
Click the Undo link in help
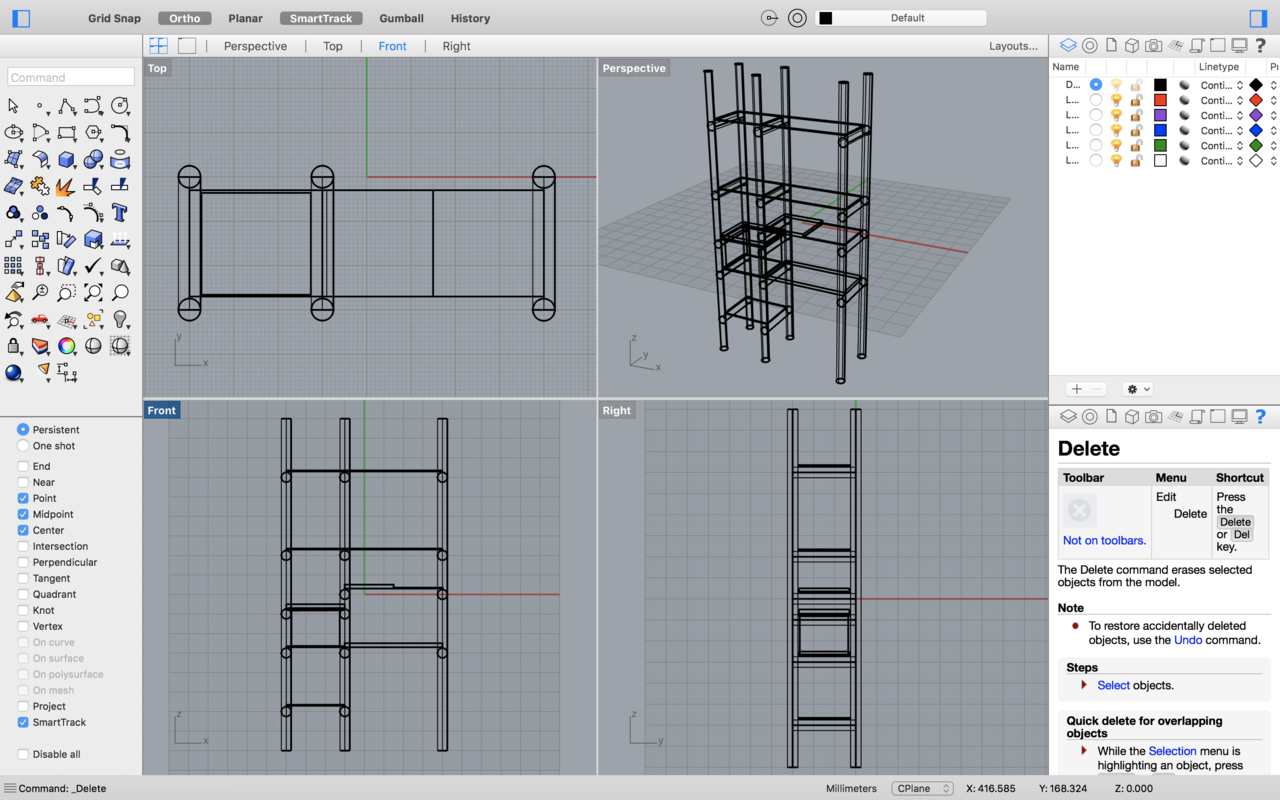1187,640
